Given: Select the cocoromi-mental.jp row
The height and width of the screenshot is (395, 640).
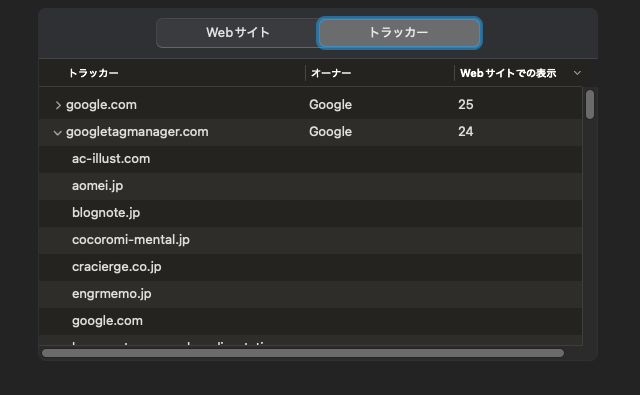Looking at the screenshot, I should point(311,240).
